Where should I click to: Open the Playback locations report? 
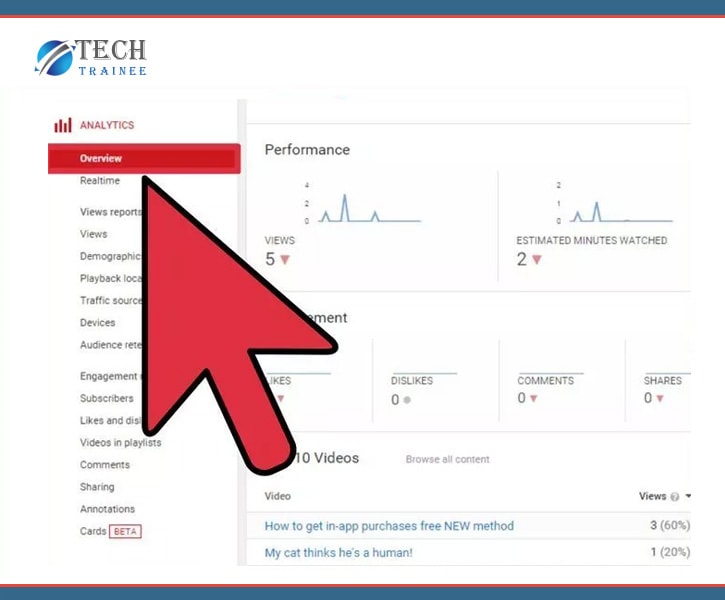point(111,278)
